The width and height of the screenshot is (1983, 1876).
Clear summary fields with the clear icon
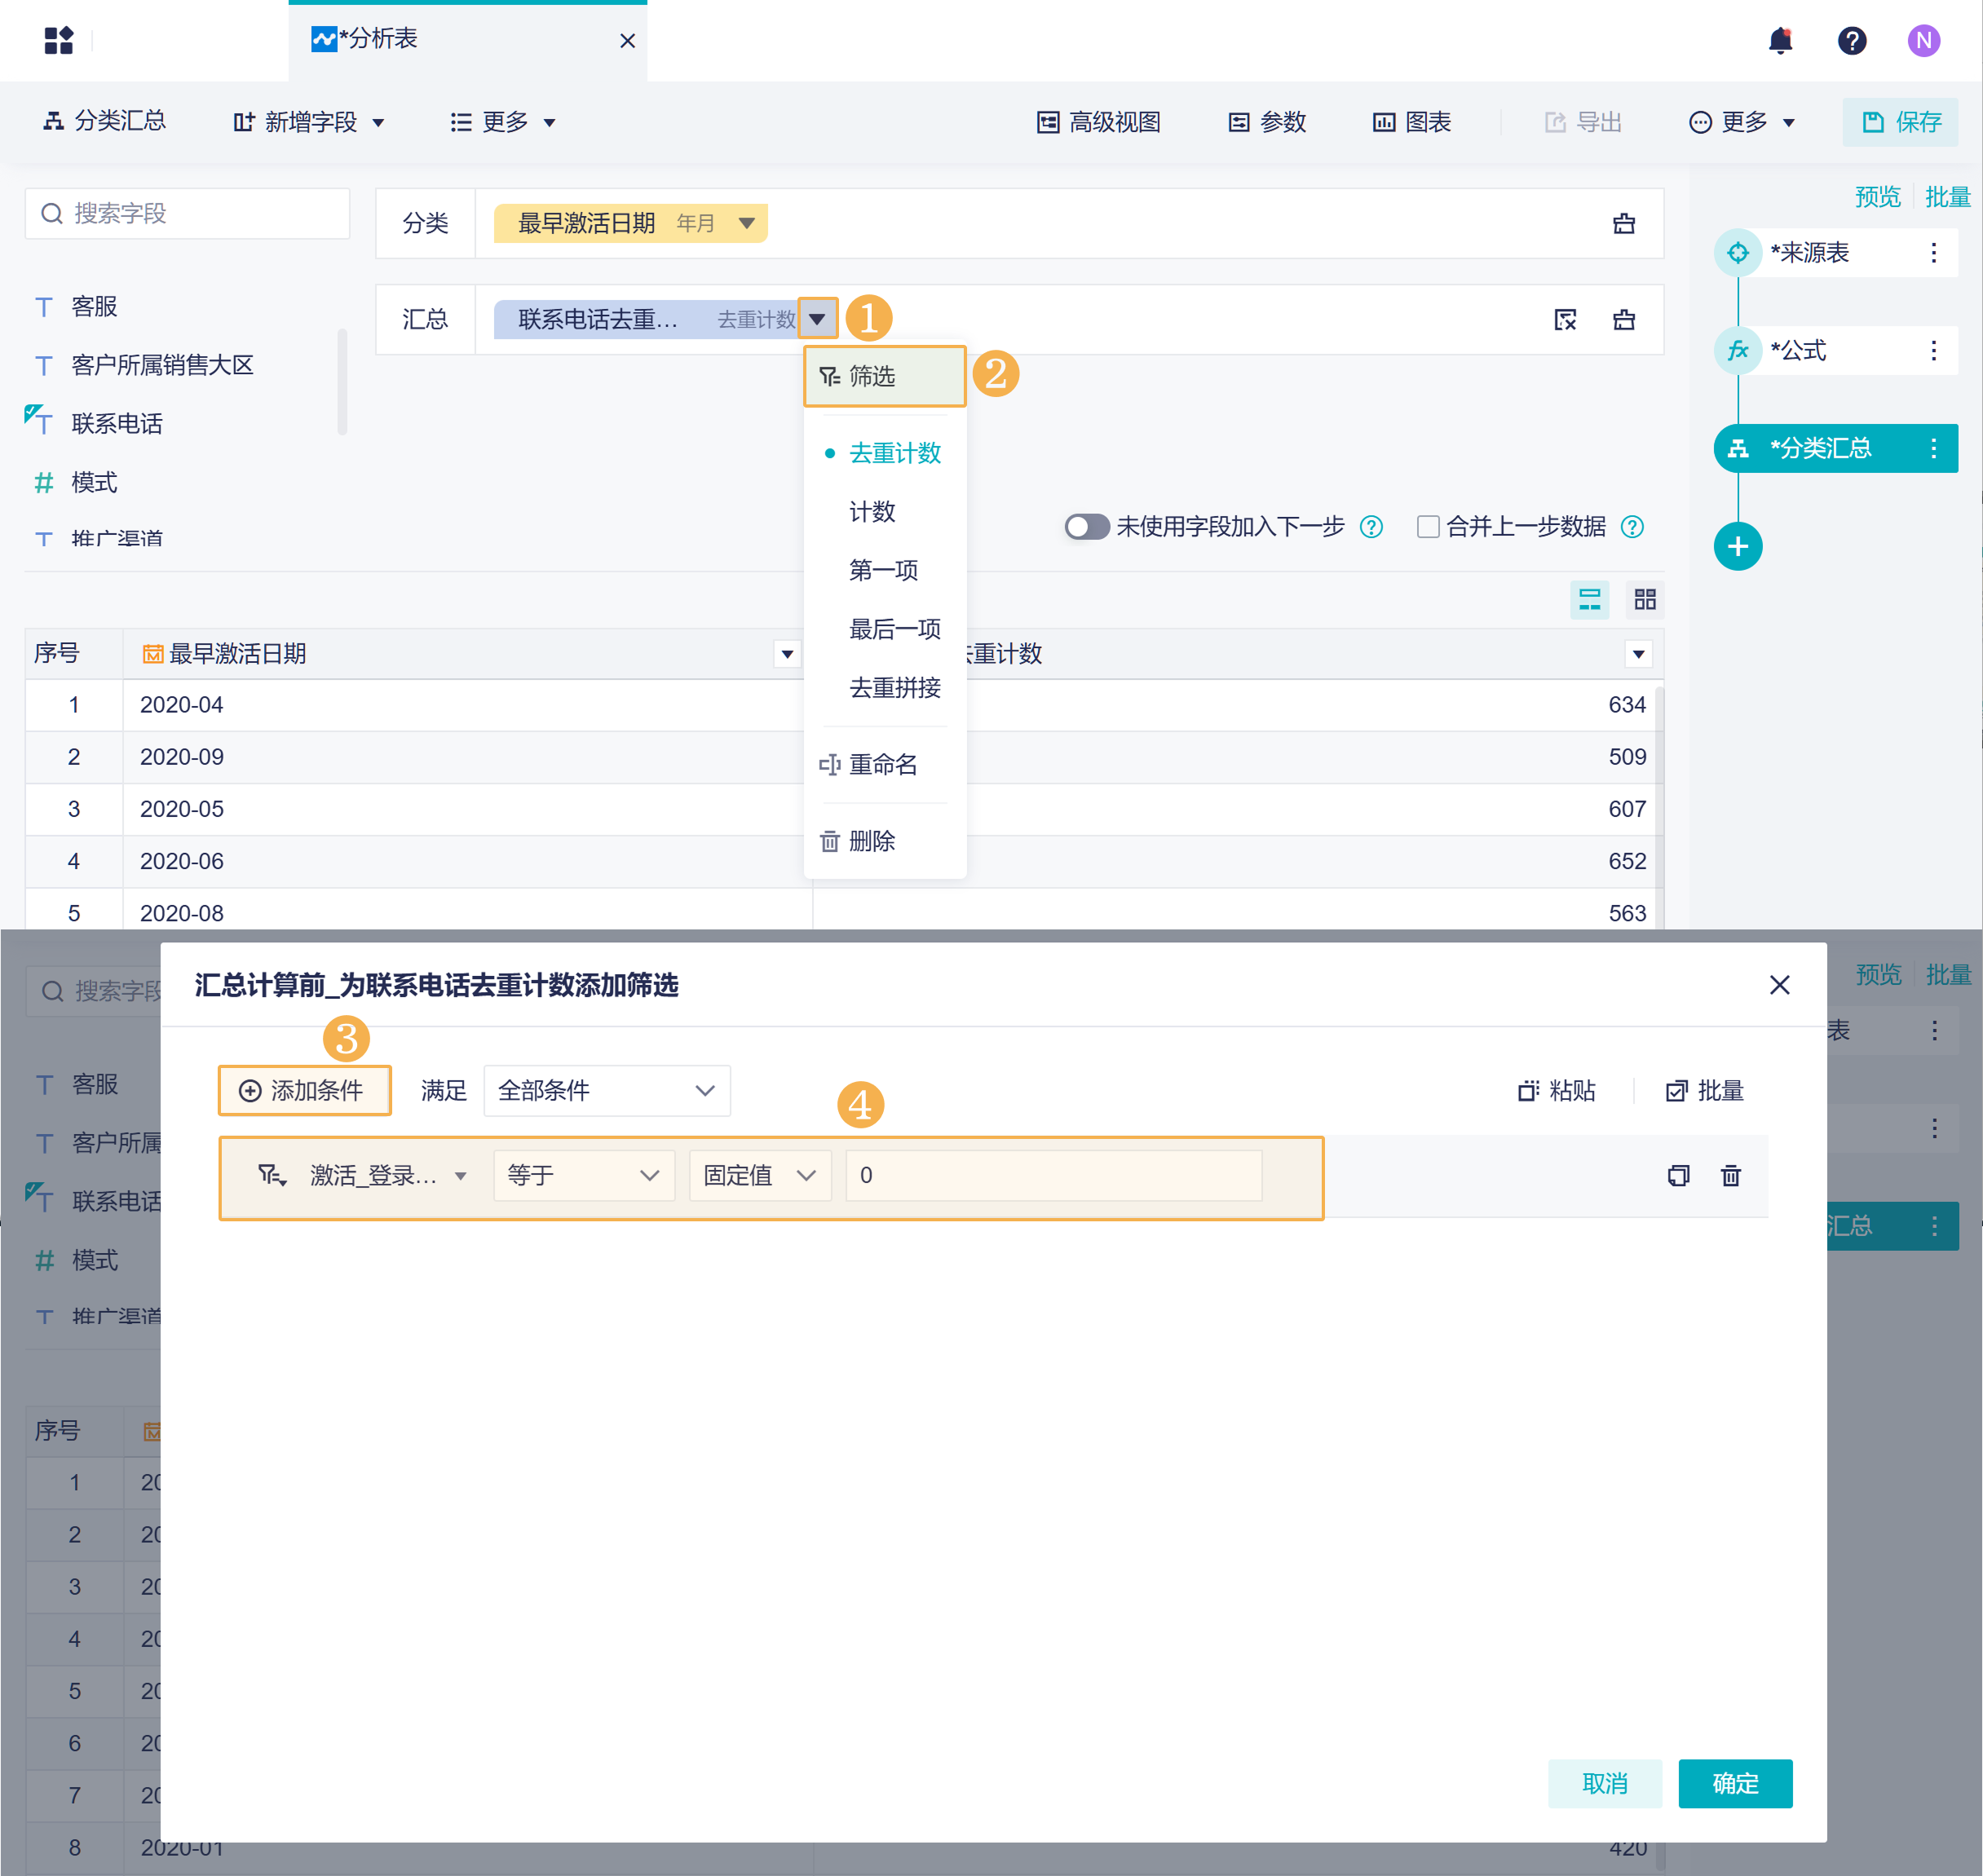1565,320
